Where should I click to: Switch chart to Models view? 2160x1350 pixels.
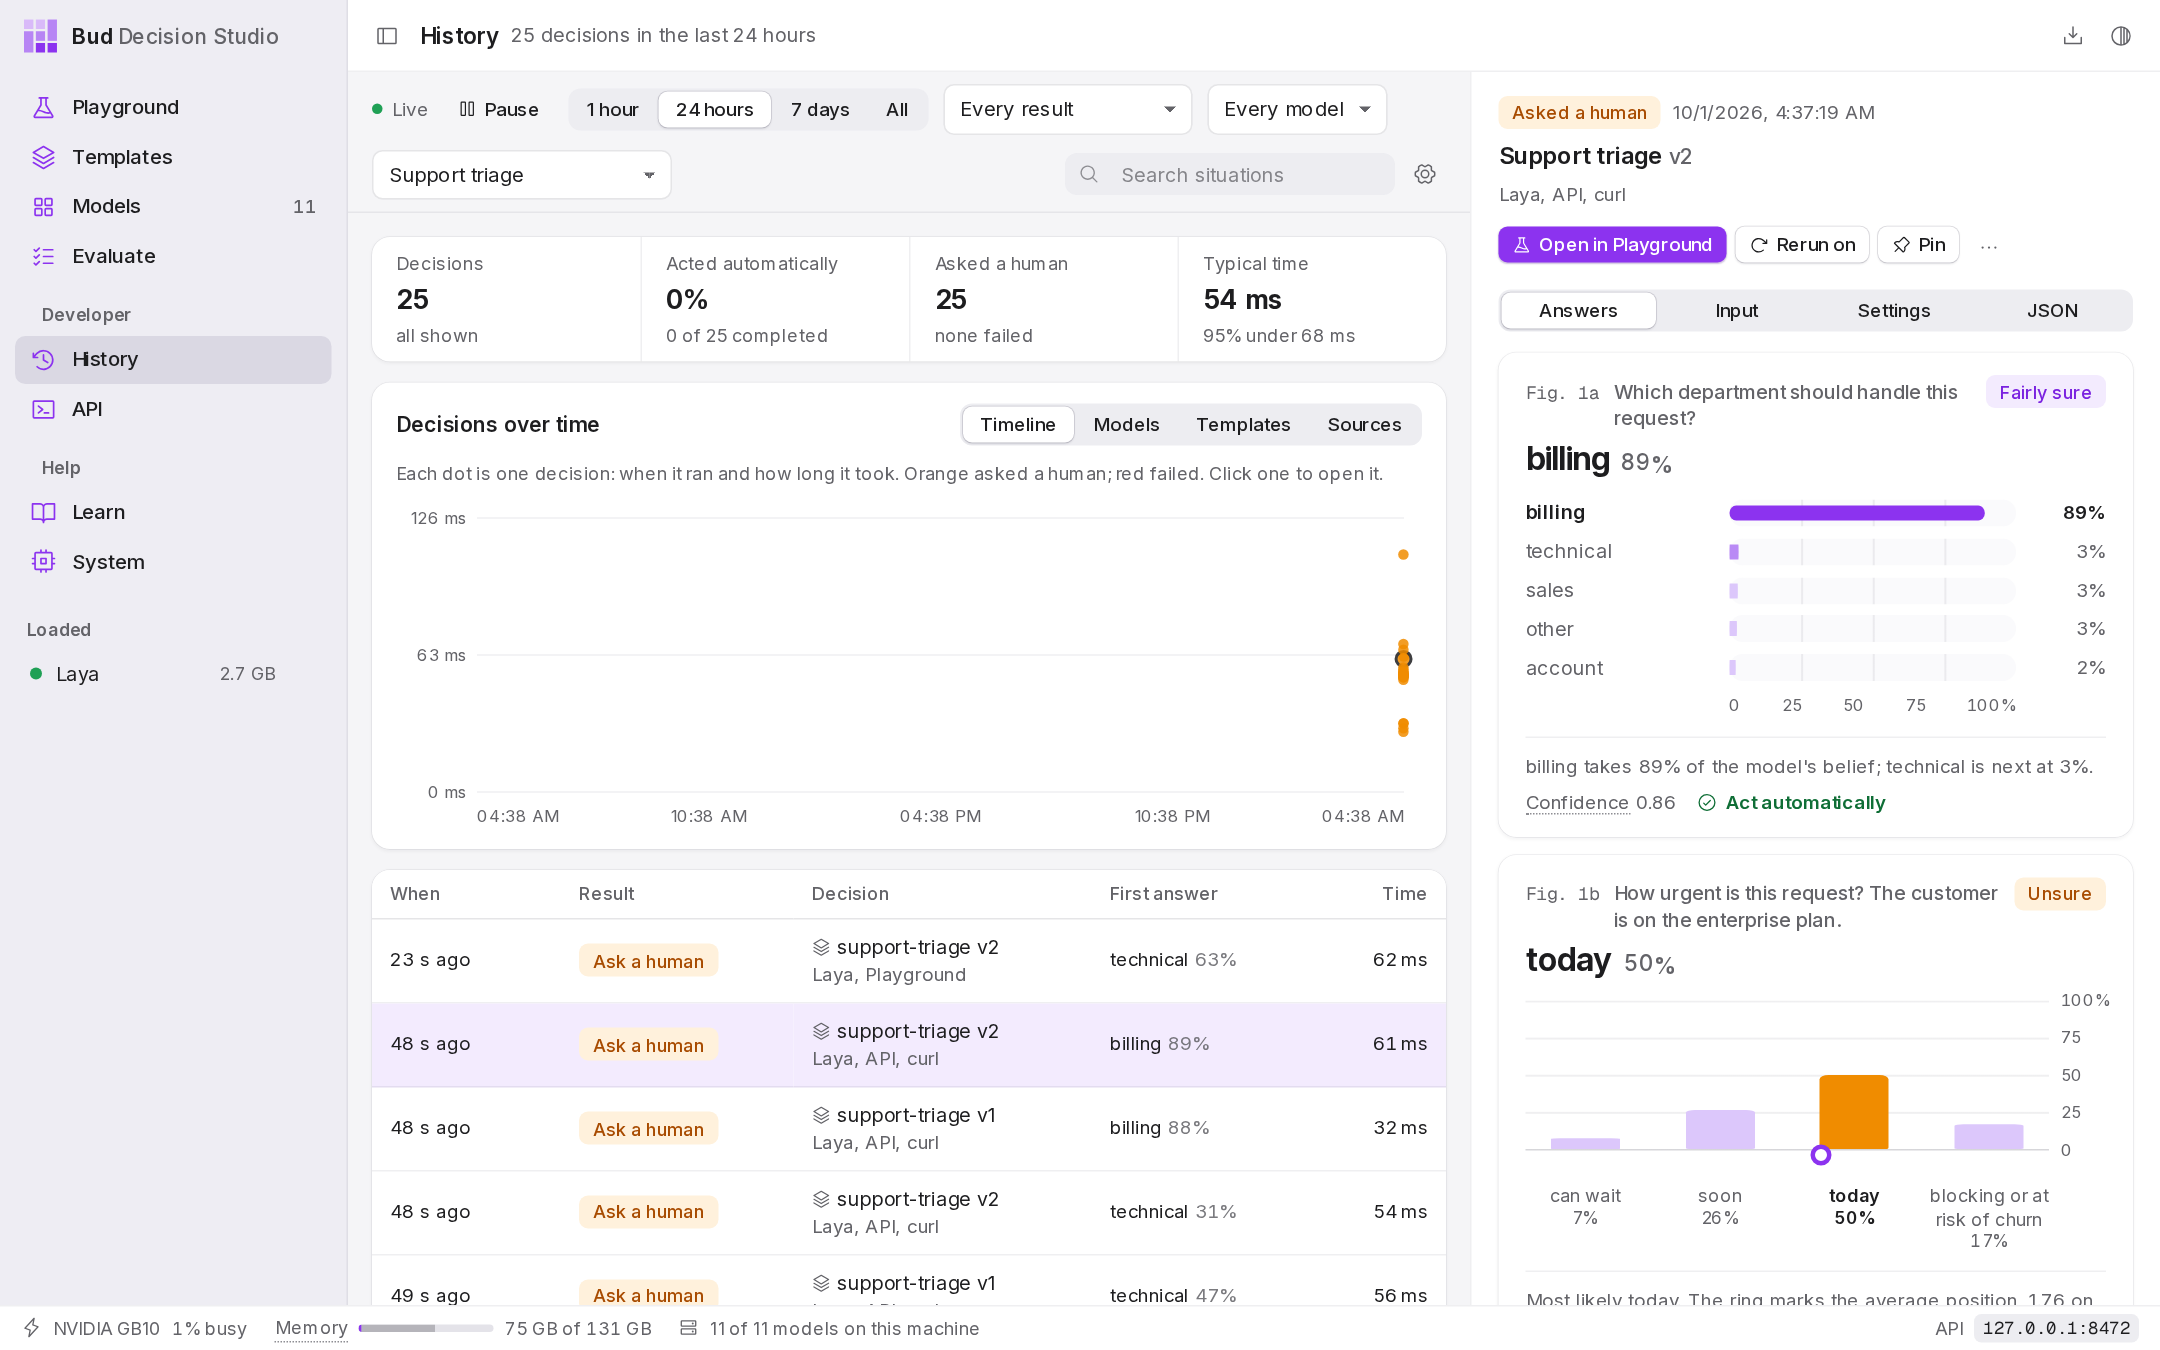(1126, 425)
